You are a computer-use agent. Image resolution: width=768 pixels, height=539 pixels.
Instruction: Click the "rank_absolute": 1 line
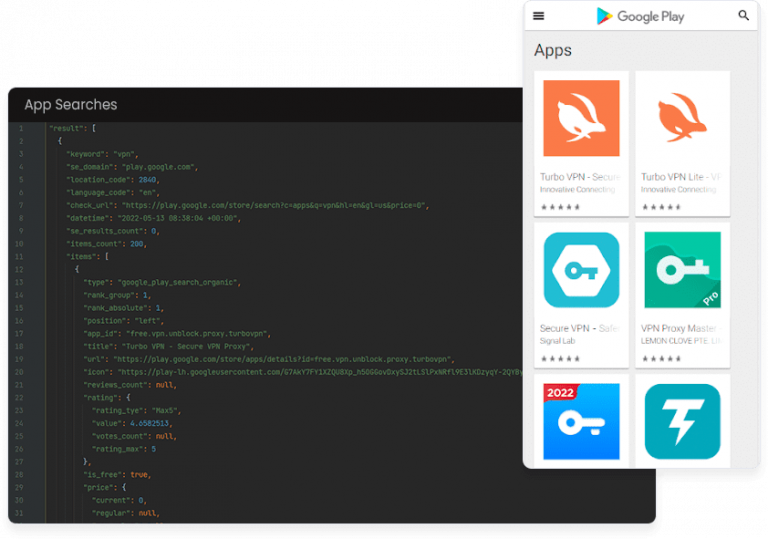click(123, 308)
